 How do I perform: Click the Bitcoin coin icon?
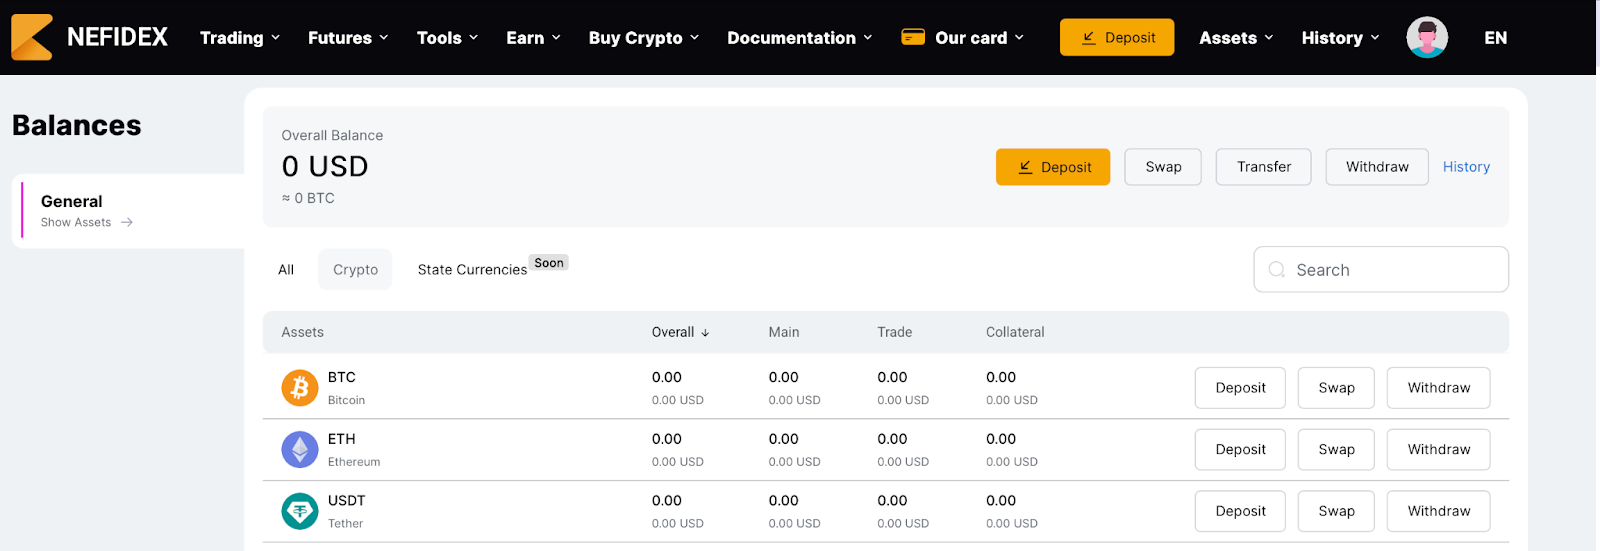click(300, 388)
